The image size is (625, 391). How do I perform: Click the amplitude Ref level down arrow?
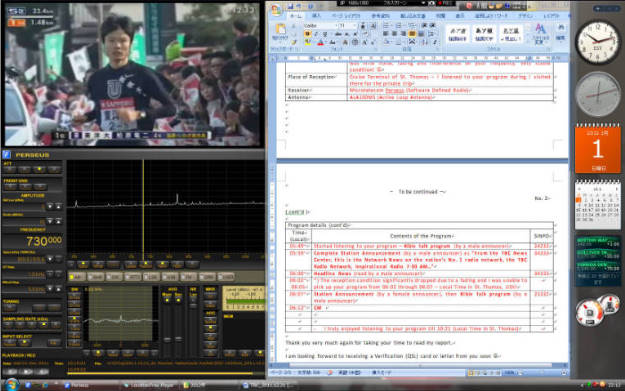[50, 206]
